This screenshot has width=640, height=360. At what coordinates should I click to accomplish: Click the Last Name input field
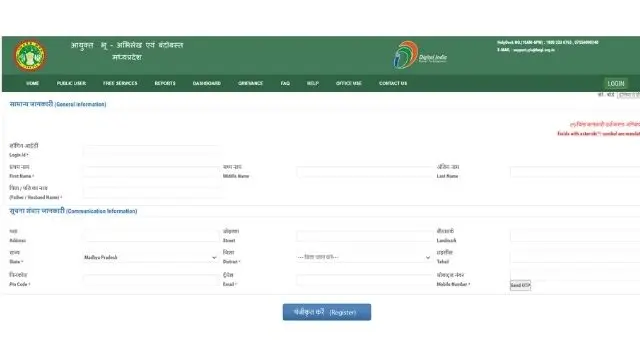click(x=575, y=172)
